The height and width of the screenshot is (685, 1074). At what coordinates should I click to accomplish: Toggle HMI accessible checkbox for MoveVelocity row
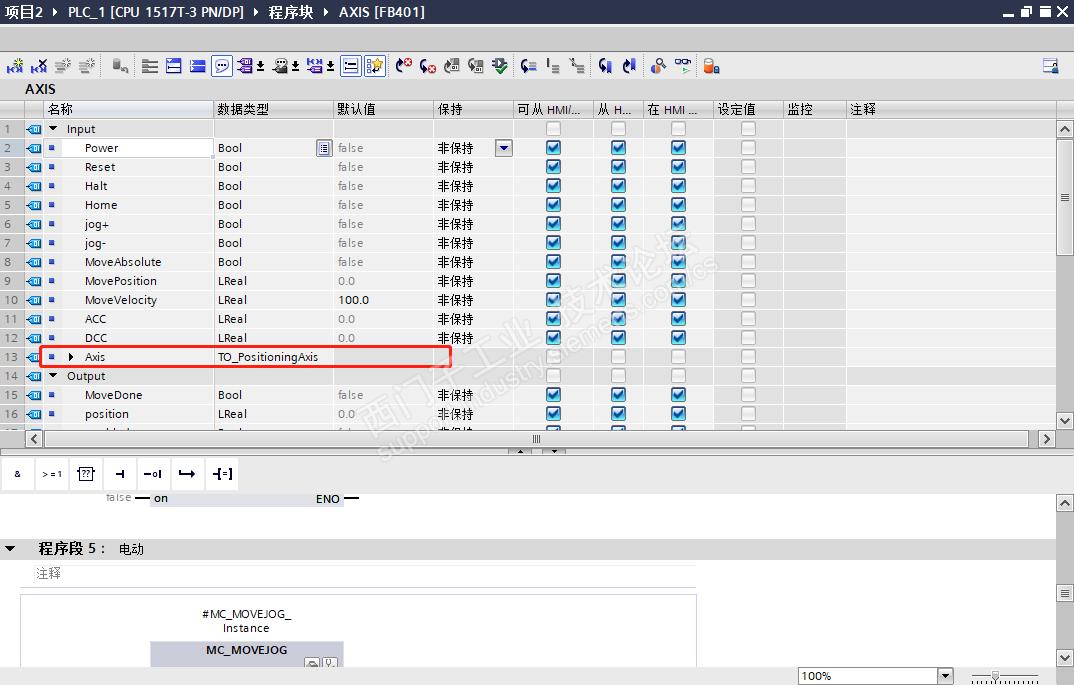(553, 300)
